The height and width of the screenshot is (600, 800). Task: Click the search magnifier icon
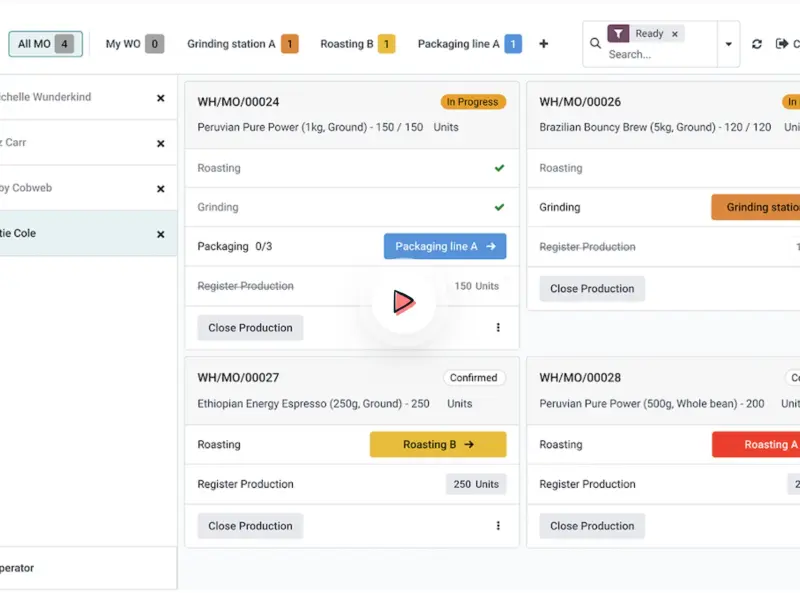pos(595,44)
